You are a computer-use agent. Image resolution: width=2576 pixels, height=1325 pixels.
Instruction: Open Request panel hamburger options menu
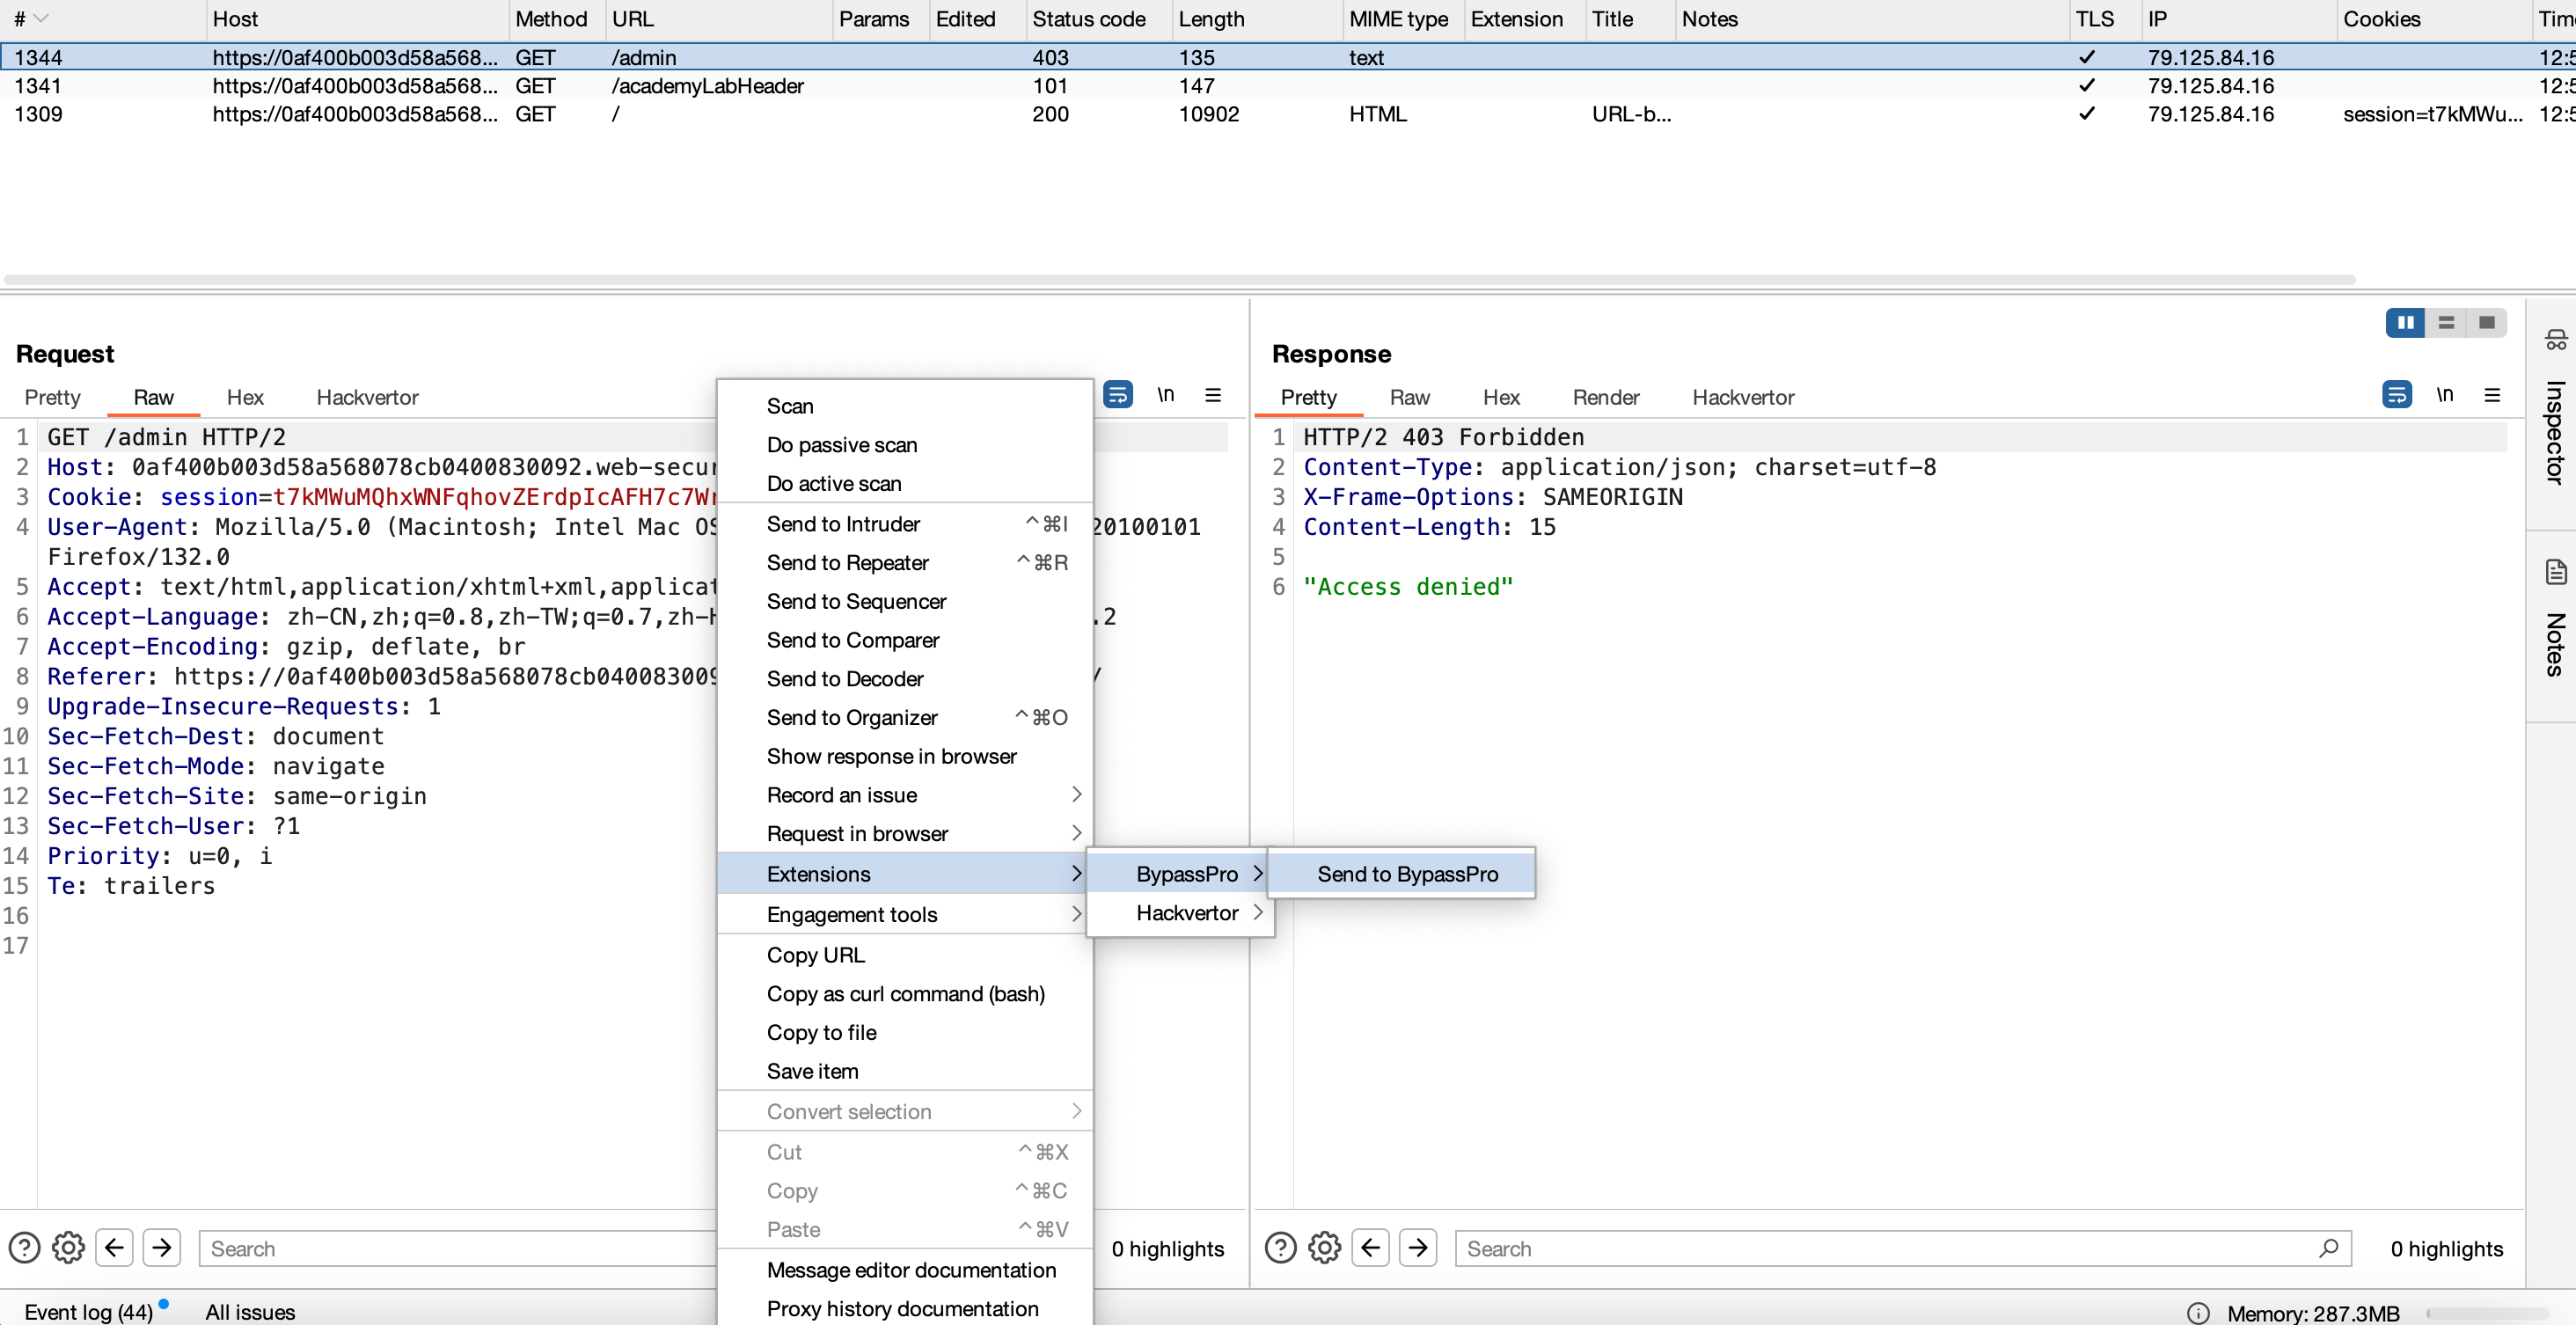coord(1213,395)
